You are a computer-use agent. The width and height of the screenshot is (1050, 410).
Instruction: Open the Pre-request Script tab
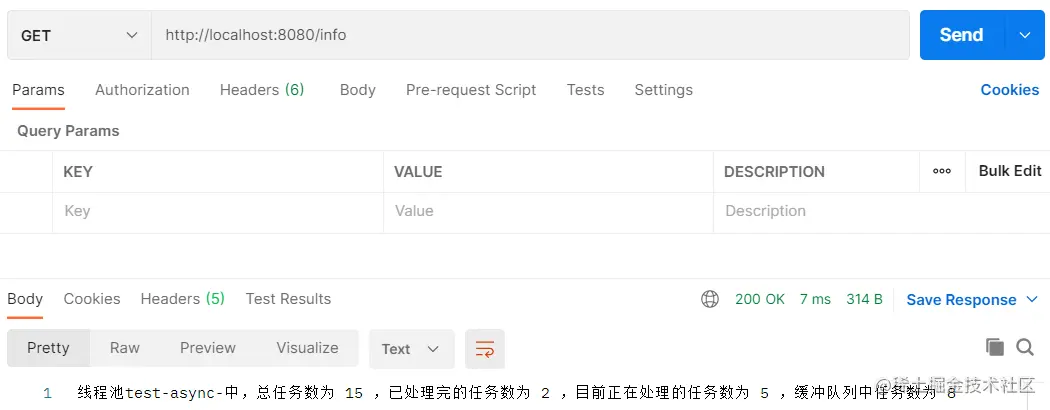point(471,90)
